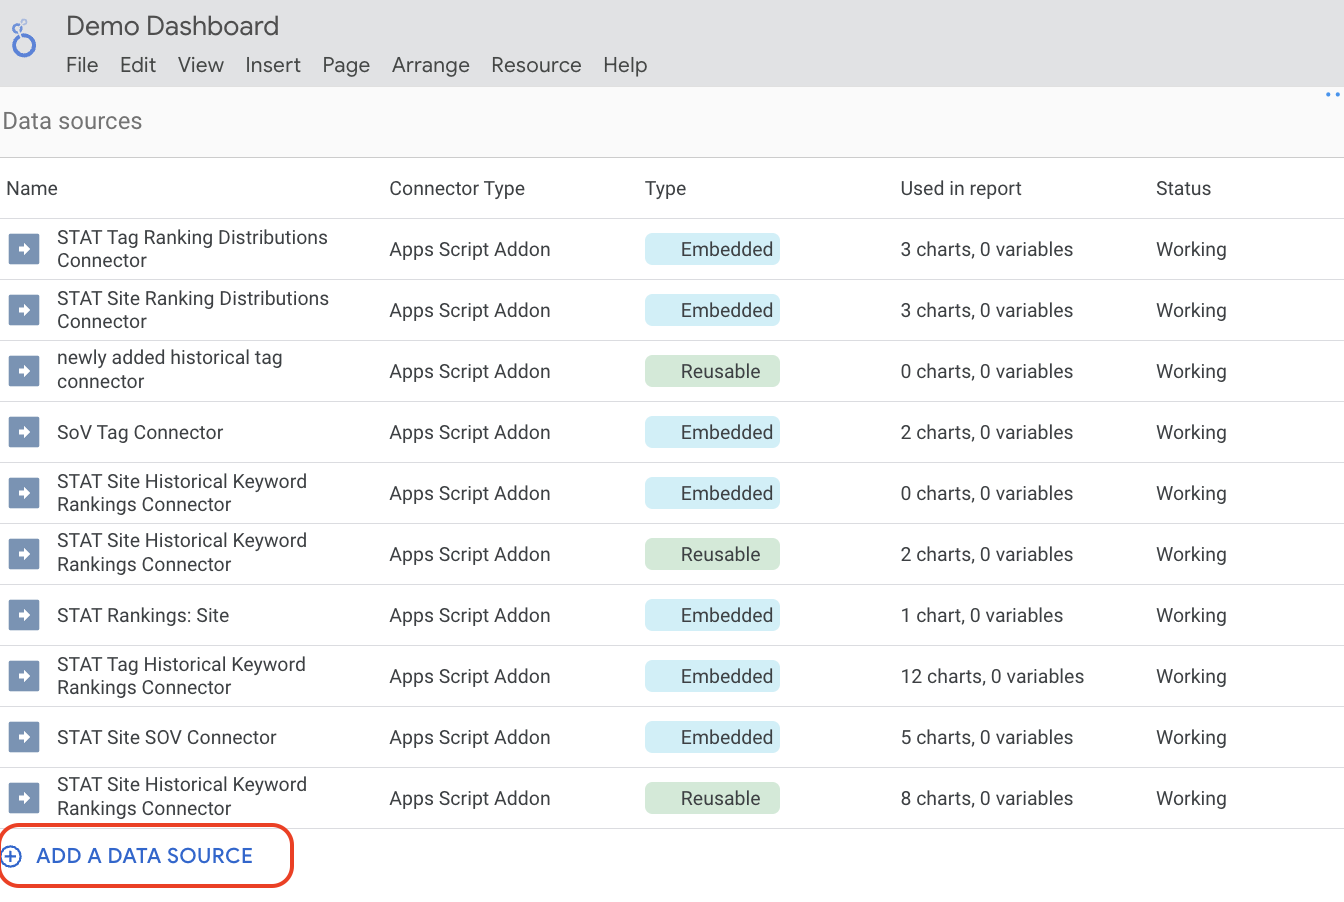Open the File menu
The height and width of the screenshot is (902, 1344).
(82, 65)
